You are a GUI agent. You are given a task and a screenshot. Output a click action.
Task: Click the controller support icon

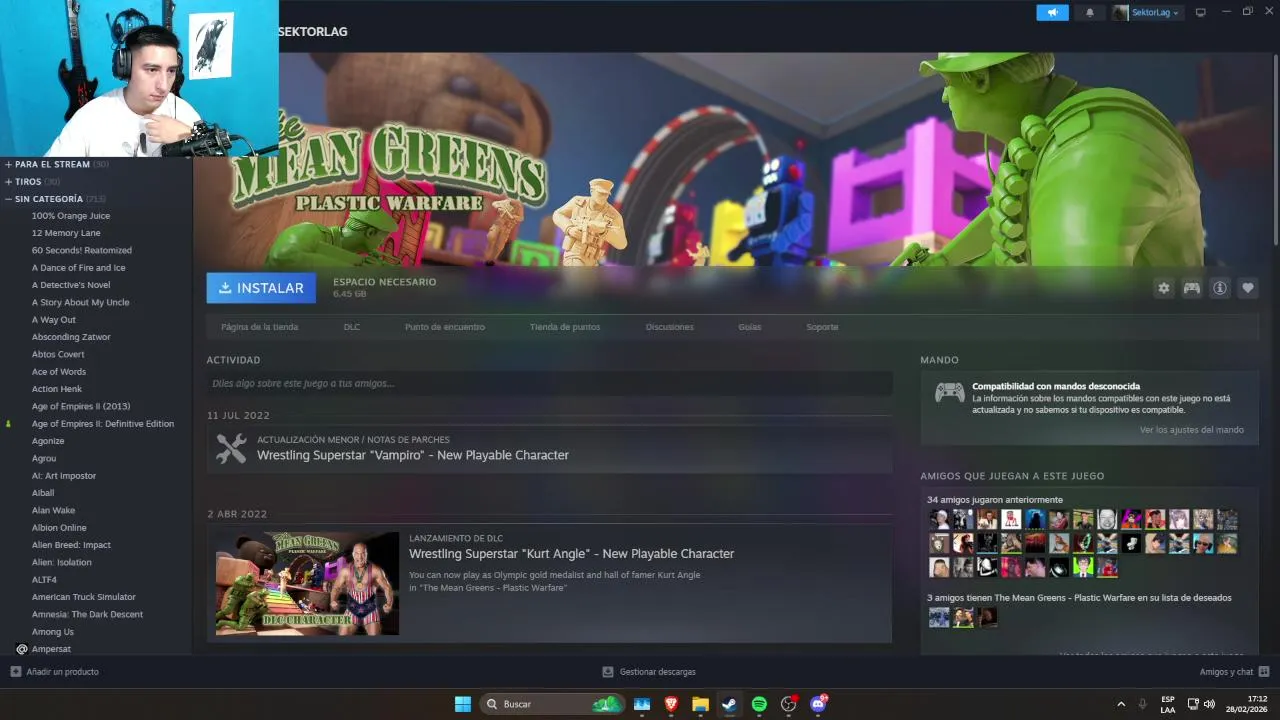(1192, 288)
